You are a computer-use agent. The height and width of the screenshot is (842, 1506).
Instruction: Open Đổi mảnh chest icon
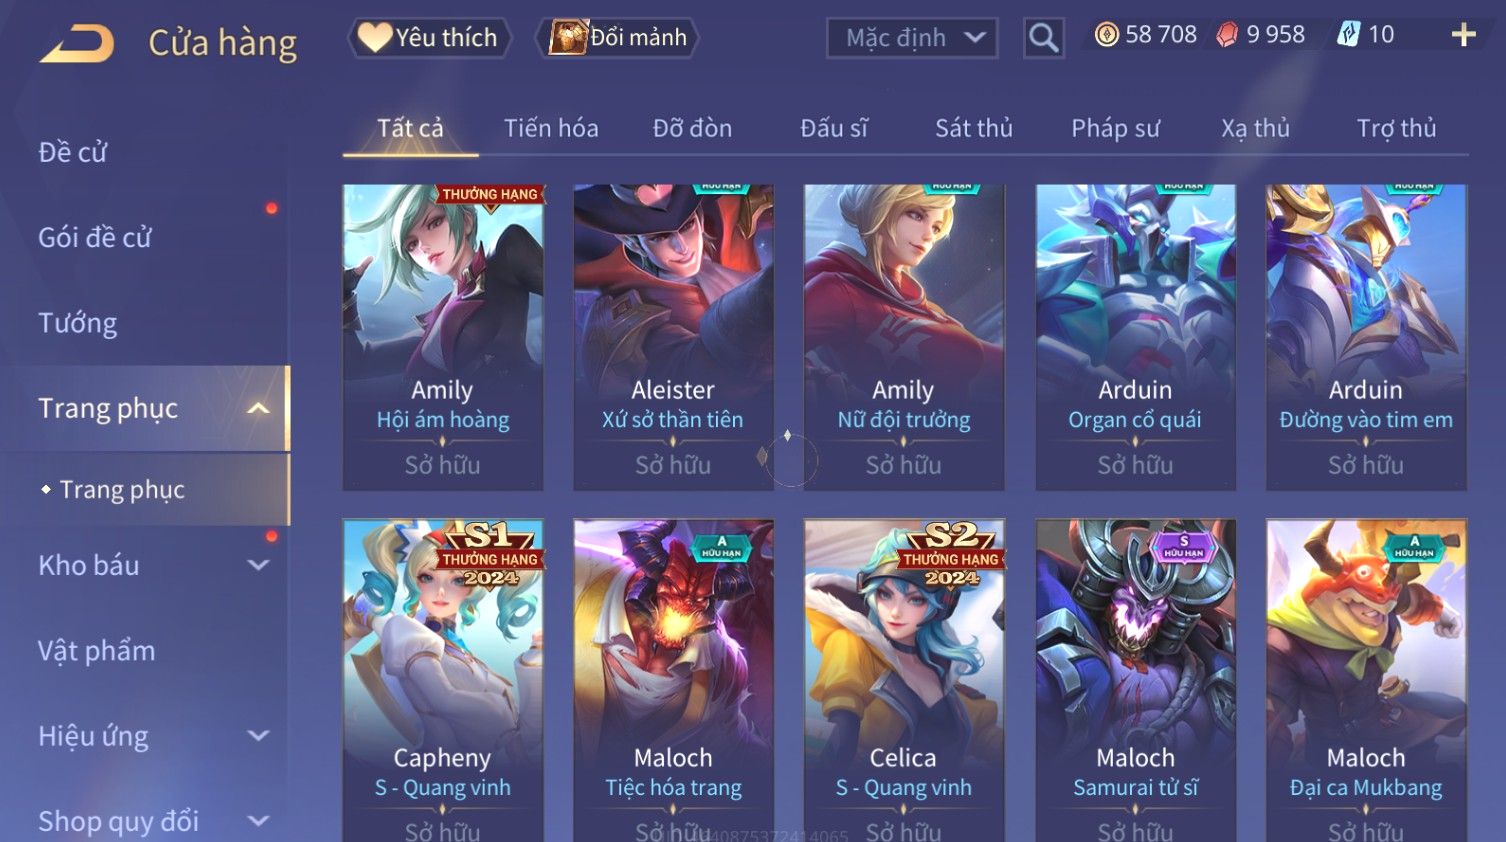[x=620, y=38]
